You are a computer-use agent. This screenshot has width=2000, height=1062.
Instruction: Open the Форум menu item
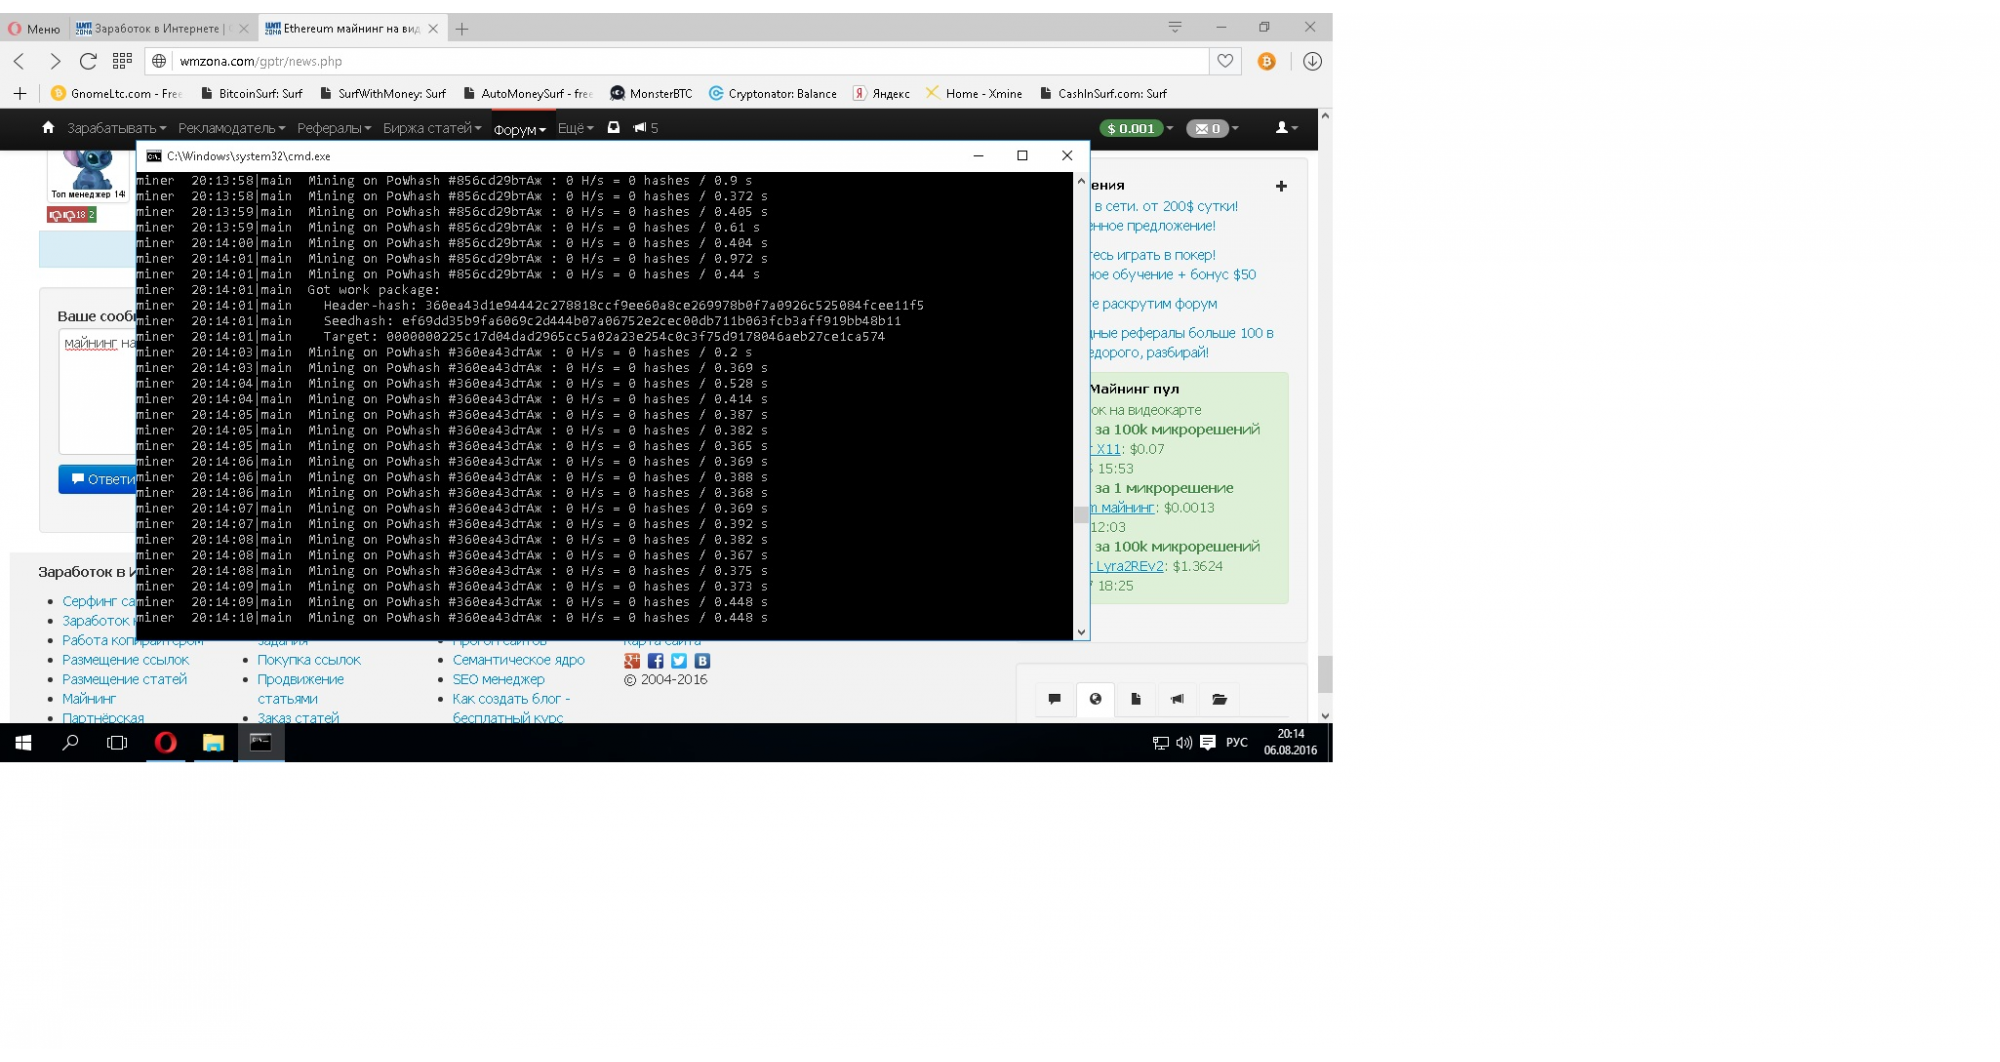(519, 129)
